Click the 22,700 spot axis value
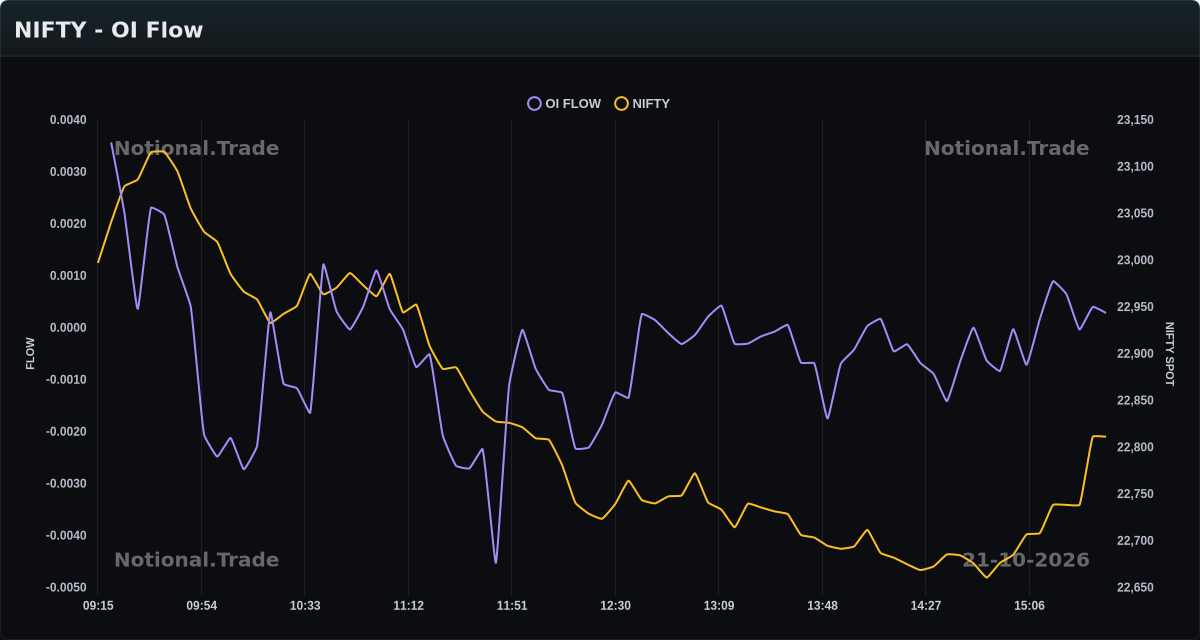The width and height of the screenshot is (1200, 640). pos(1135,541)
